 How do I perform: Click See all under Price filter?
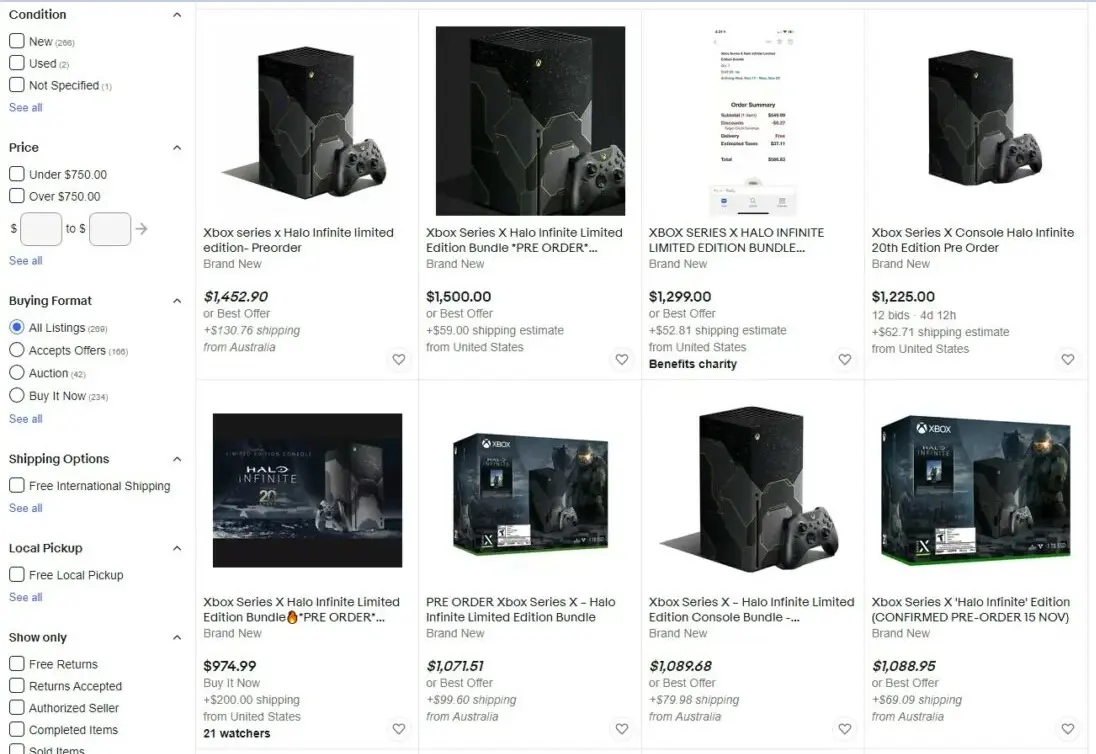tap(26, 261)
